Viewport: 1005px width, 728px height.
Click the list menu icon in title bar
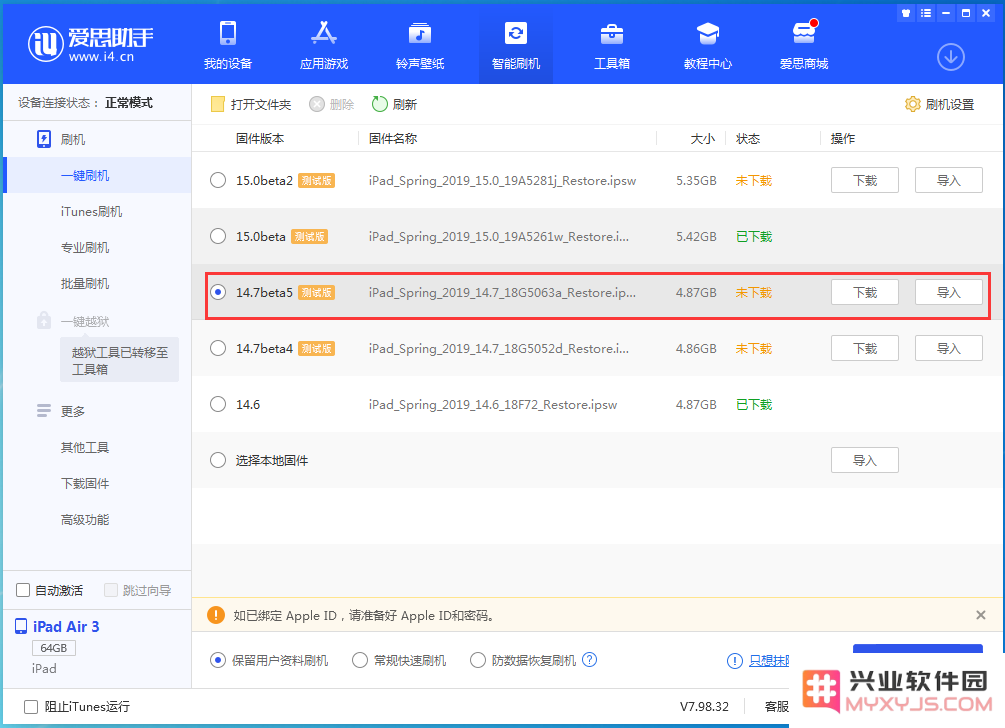tap(926, 13)
